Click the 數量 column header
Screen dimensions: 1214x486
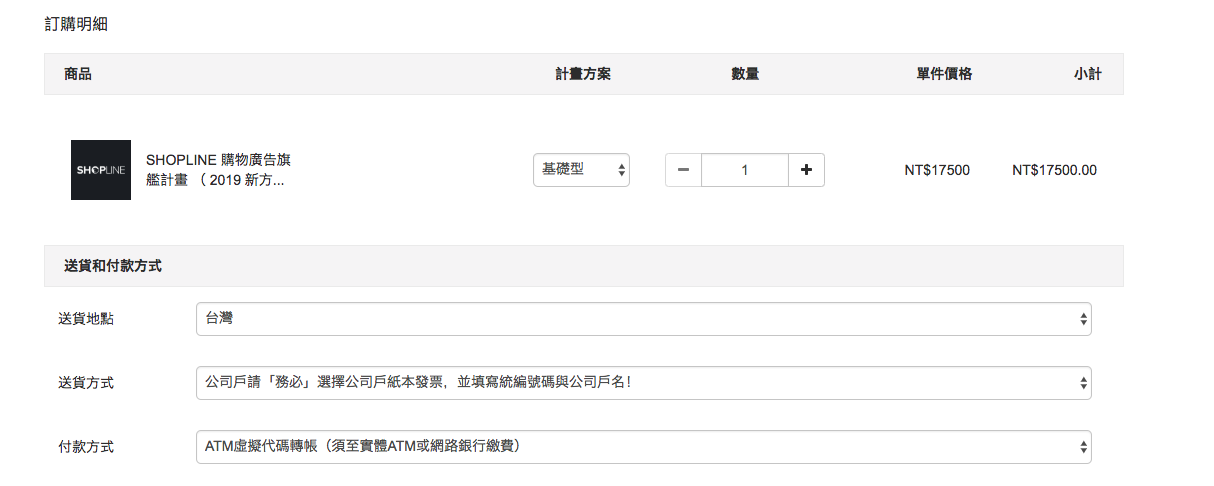745,74
